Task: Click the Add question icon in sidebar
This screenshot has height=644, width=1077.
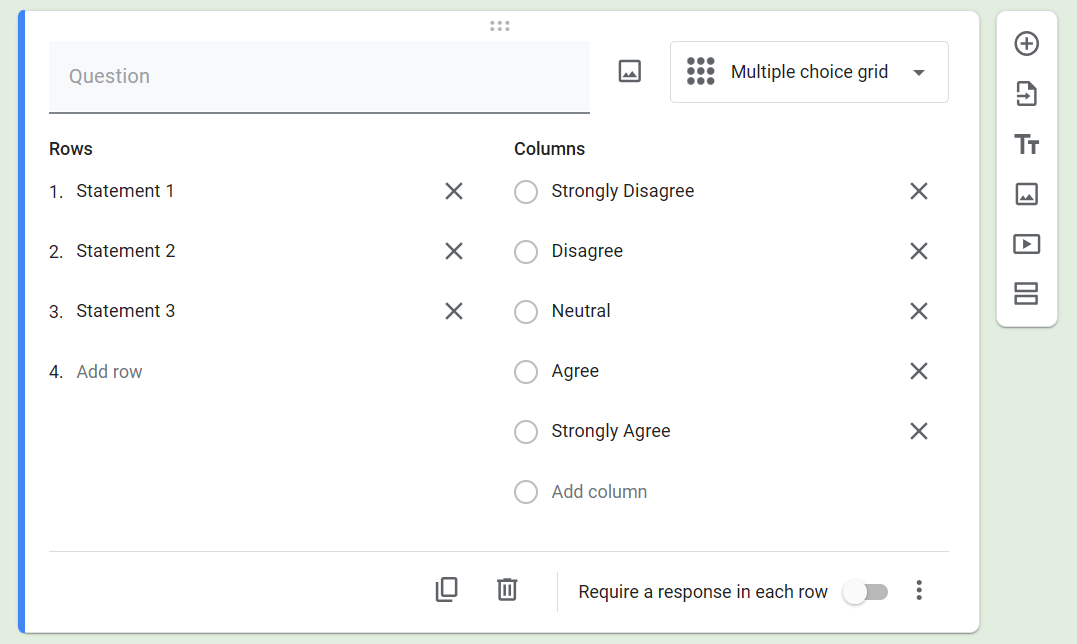Action: pyautogui.click(x=1027, y=44)
